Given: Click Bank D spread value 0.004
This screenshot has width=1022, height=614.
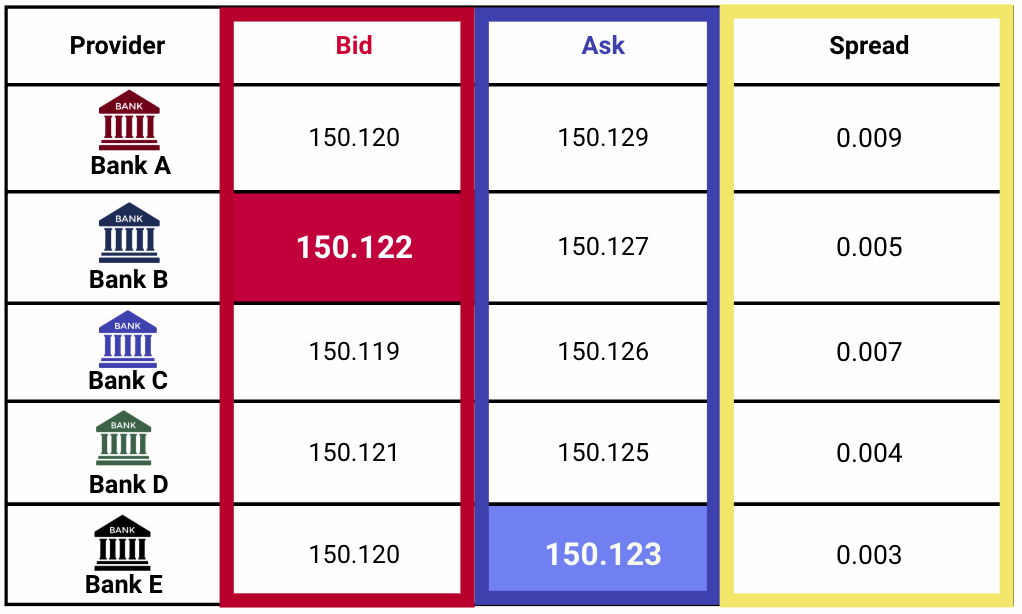Looking at the screenshot, I should pos(869,453).
